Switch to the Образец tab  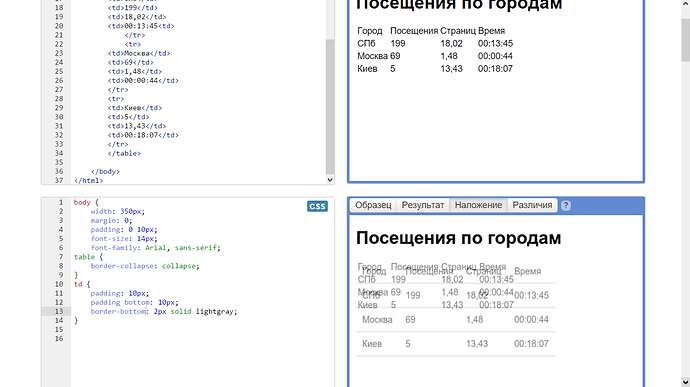[x=373, y=205]
